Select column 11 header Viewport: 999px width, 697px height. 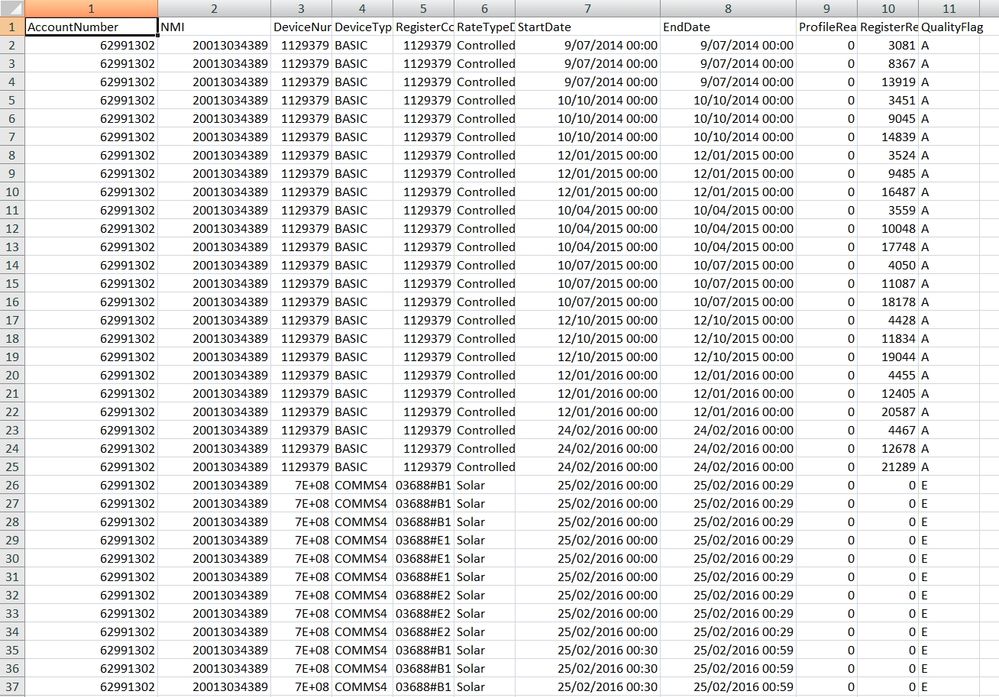tap(958, 8)
